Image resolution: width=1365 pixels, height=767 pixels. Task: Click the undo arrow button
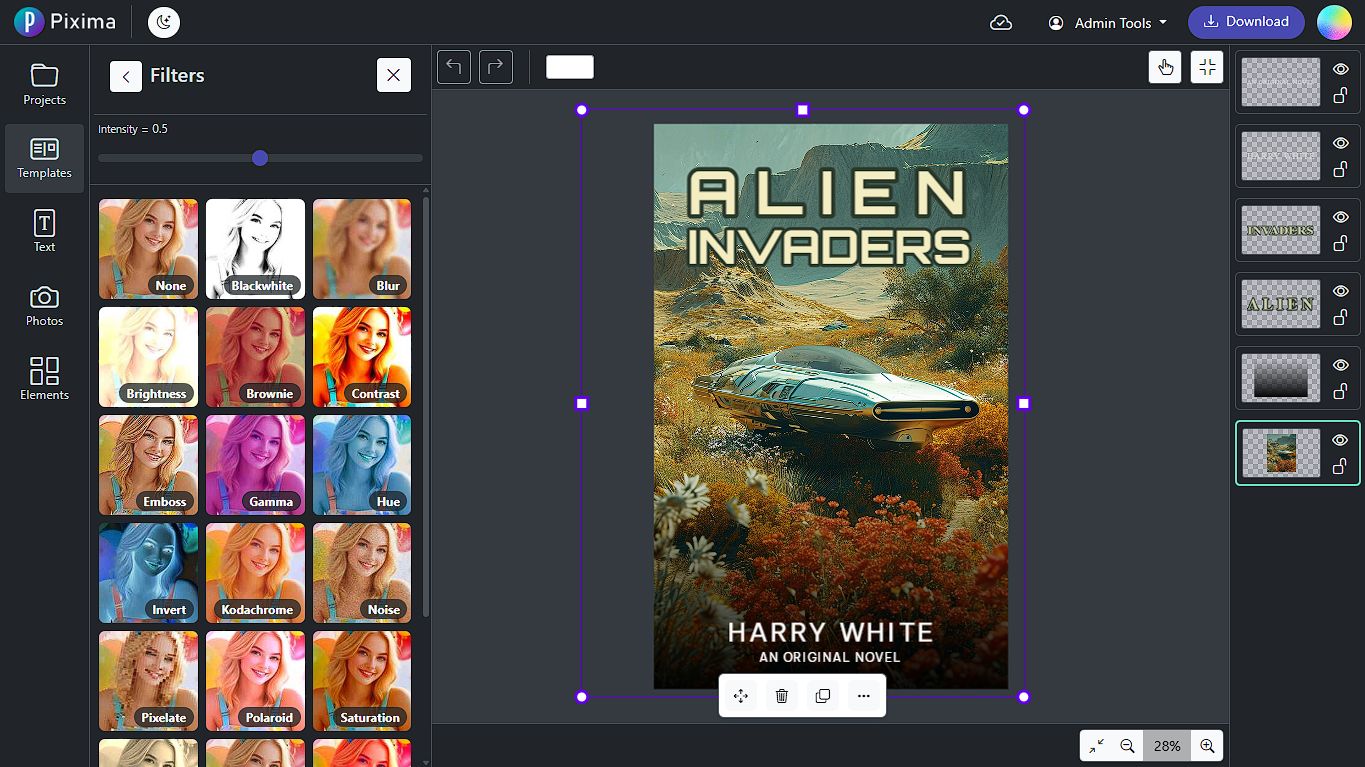pos(454,67)
